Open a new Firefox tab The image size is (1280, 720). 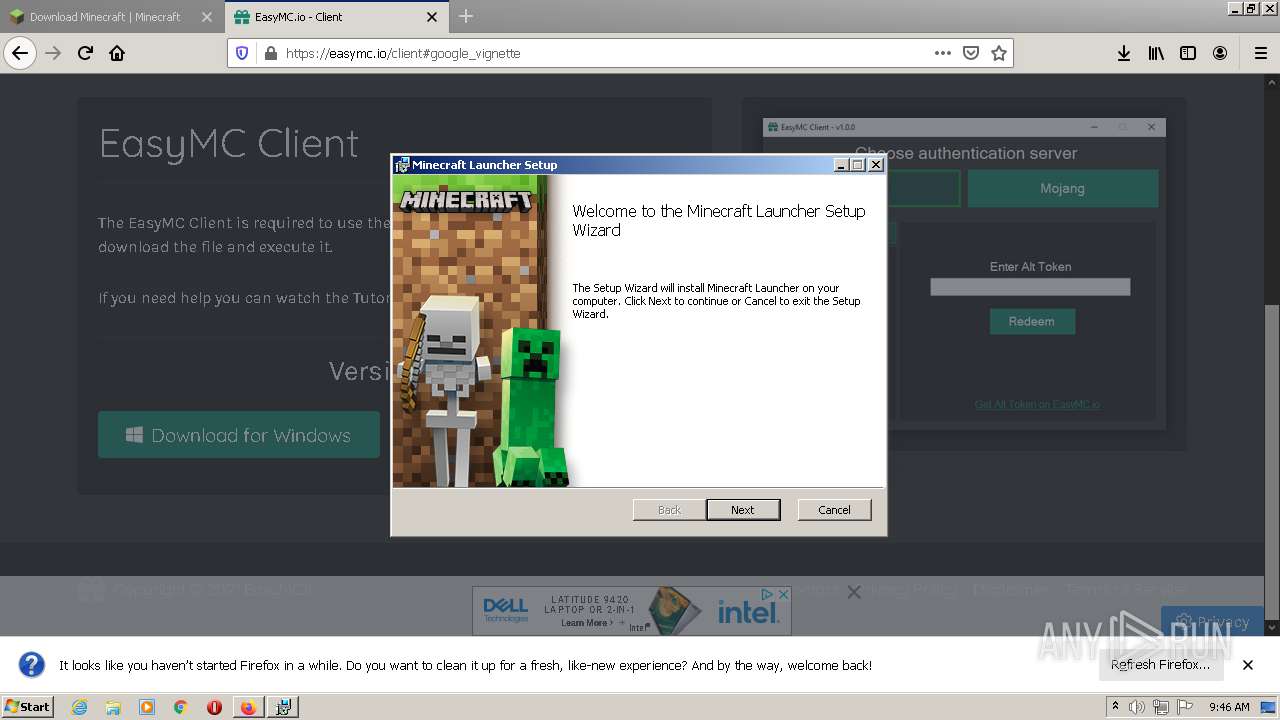click(x=466, y=16)
